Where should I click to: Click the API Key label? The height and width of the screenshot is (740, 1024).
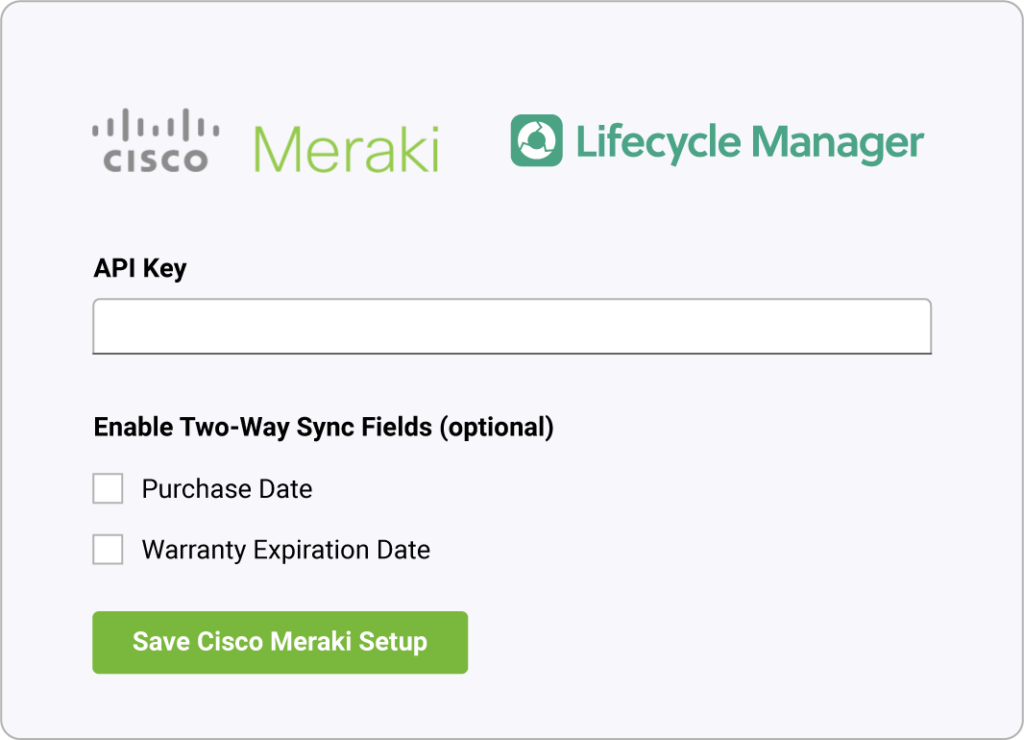(x=139, y=268)
